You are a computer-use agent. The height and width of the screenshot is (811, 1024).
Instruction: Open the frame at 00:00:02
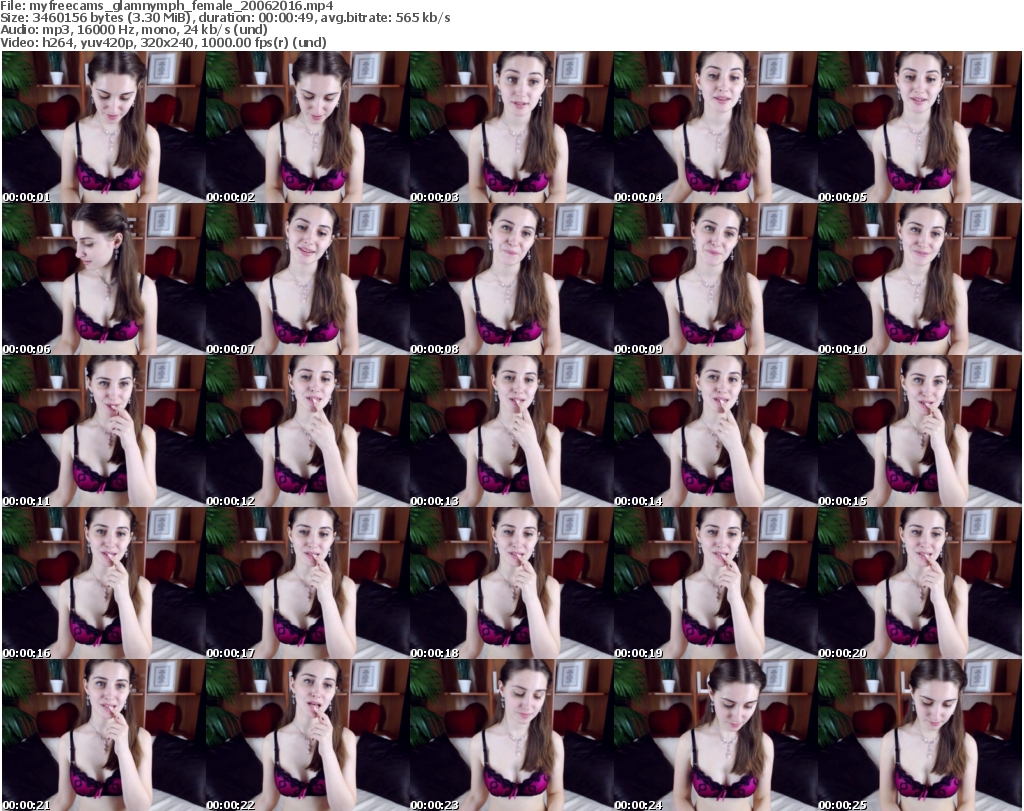point(307,127)
